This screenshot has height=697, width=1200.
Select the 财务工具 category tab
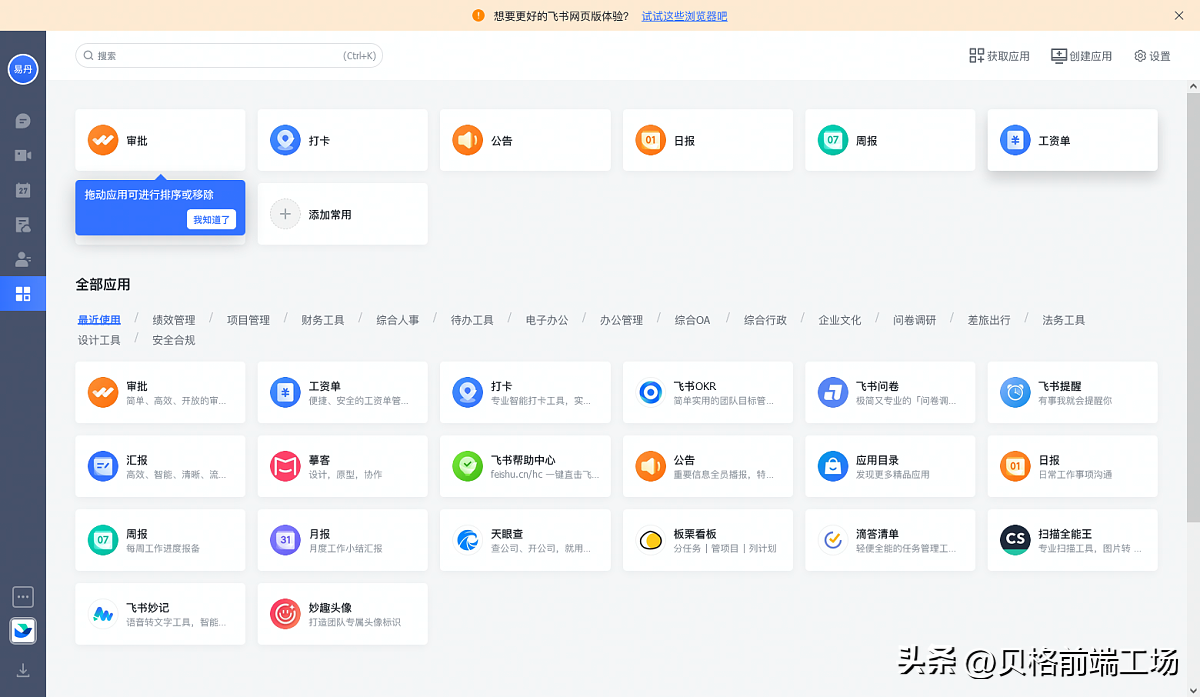tap(323, 320)
